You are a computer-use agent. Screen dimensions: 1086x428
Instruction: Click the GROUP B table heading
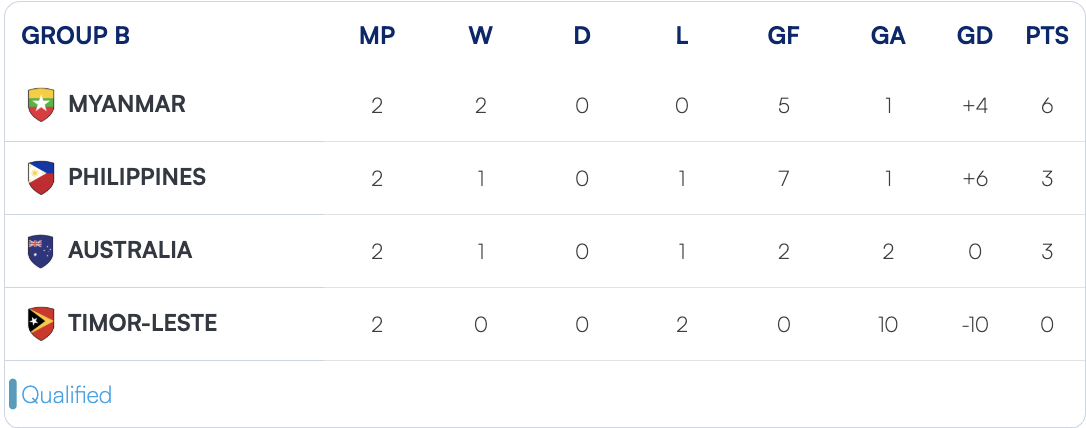click(x=76, y=36)
